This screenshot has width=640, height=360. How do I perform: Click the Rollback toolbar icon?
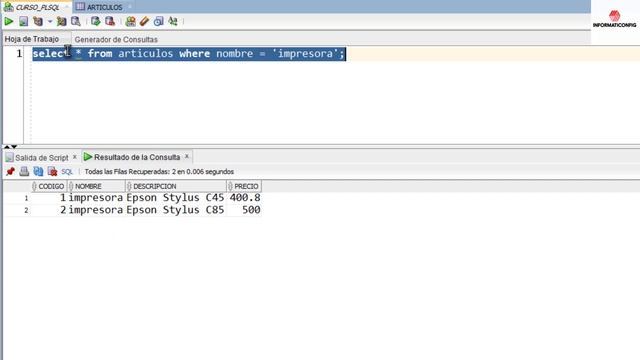tap(110, 21)
